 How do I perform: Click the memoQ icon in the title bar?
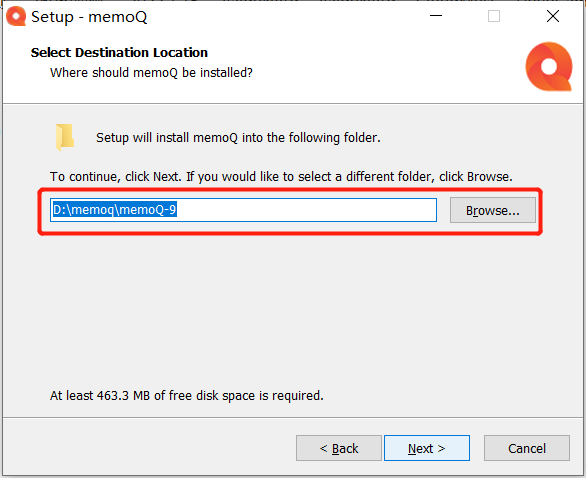point(16,16)
